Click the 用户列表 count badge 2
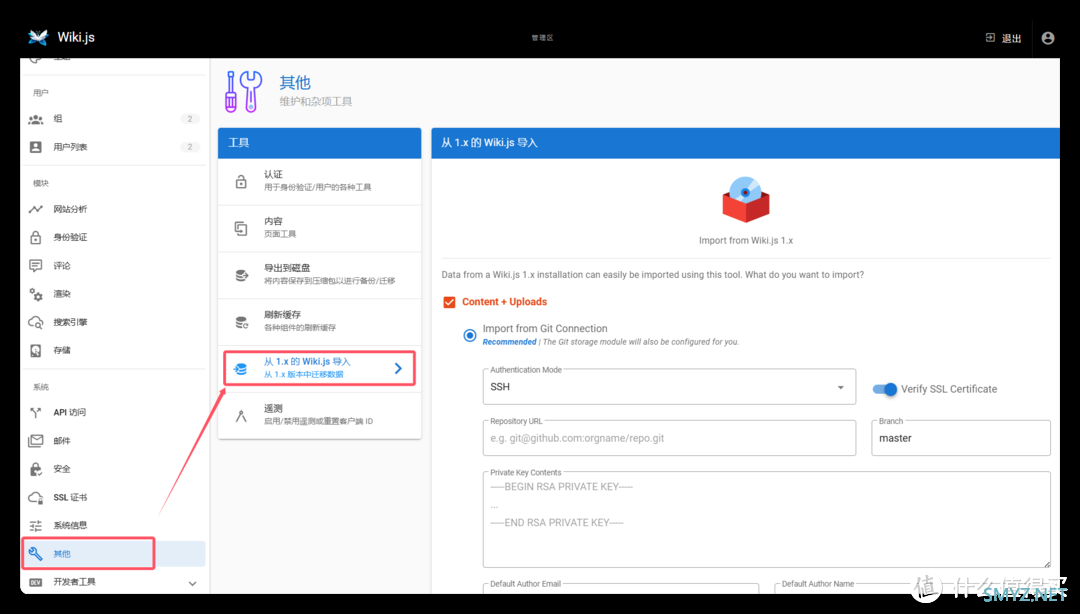Viewport: 1080px width, 614px height. [190, 147]
